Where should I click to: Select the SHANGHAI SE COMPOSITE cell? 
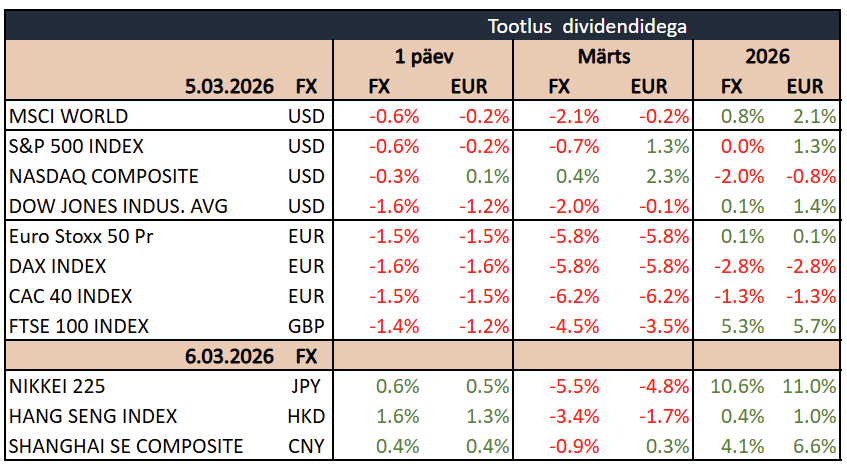click(125, 446)
